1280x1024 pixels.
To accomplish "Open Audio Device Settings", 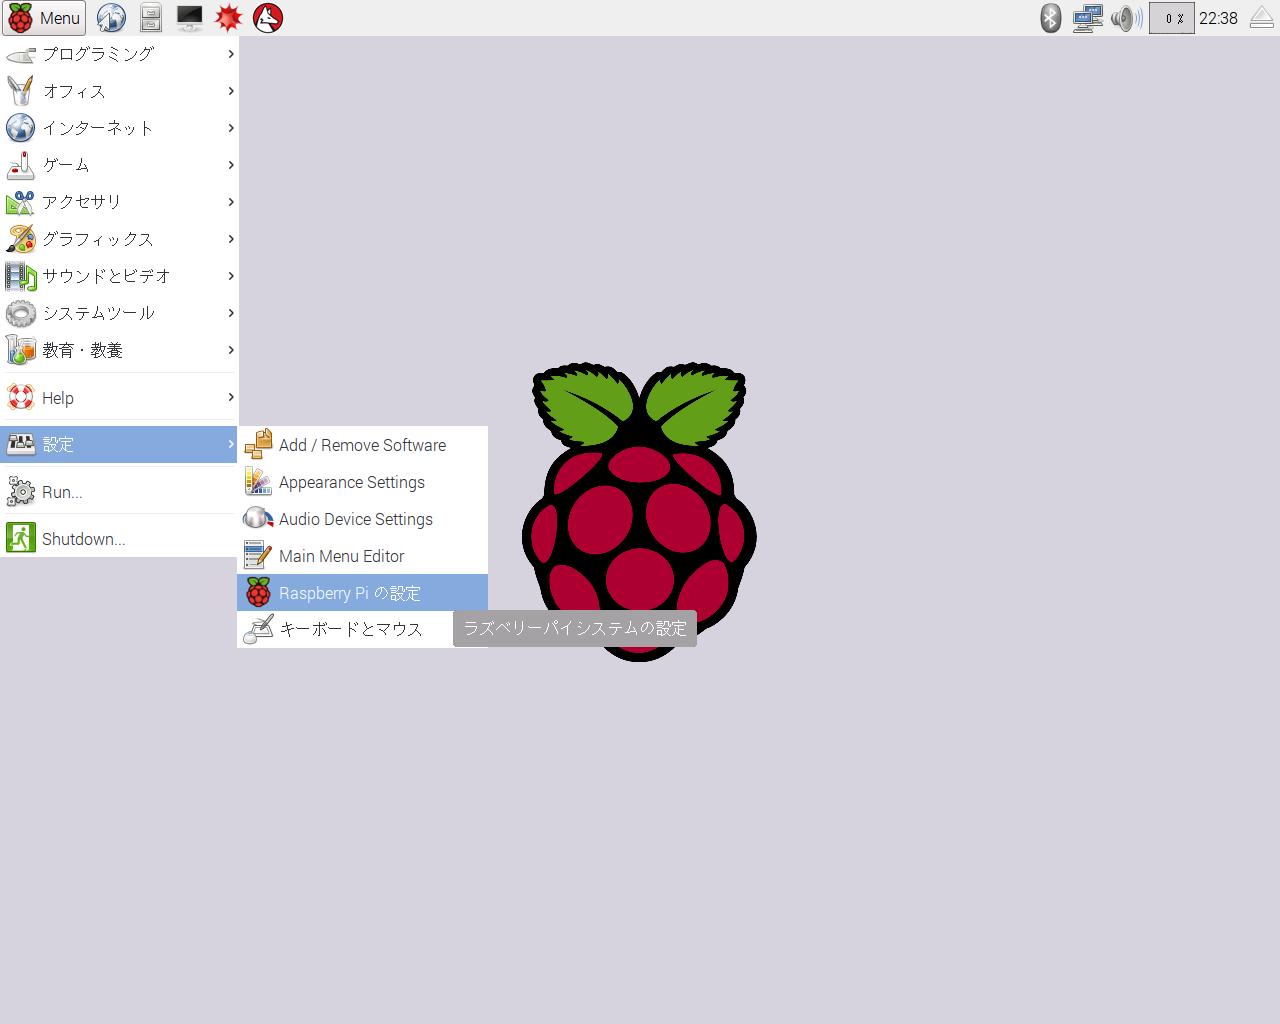I will pos(362,519).
